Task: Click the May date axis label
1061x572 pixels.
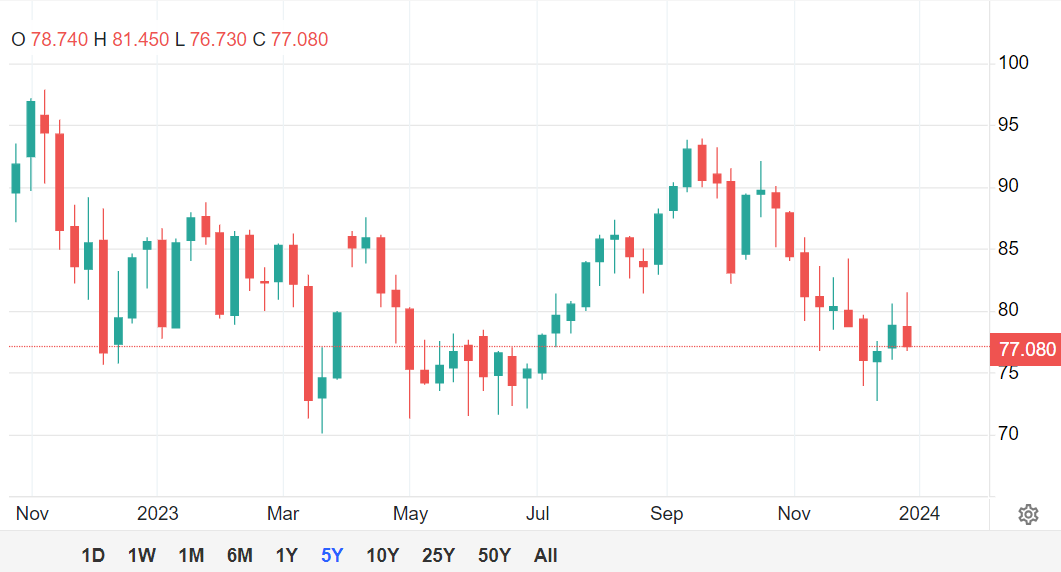Action: 410,514
